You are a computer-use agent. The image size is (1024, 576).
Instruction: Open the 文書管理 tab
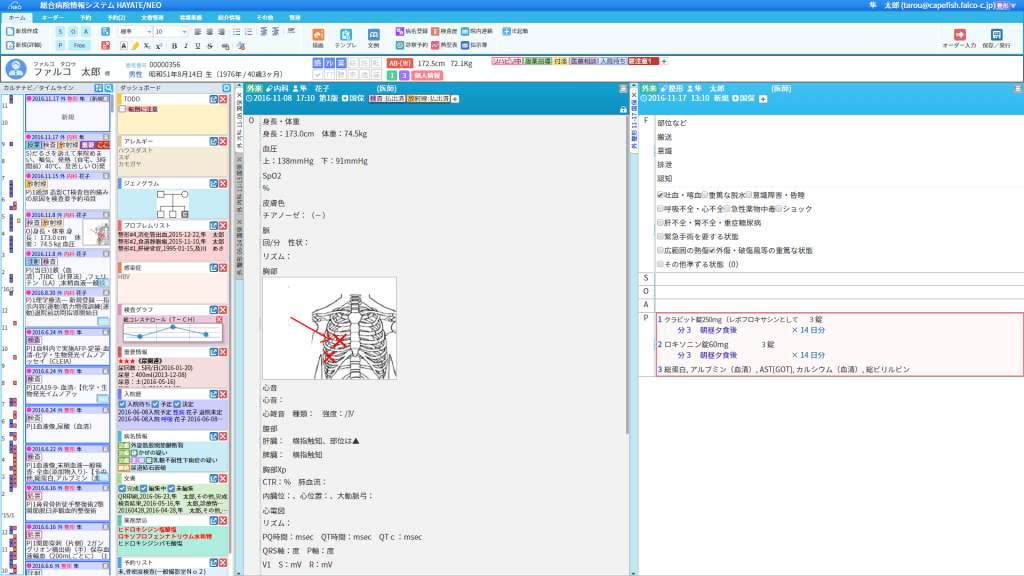[152, 18]
